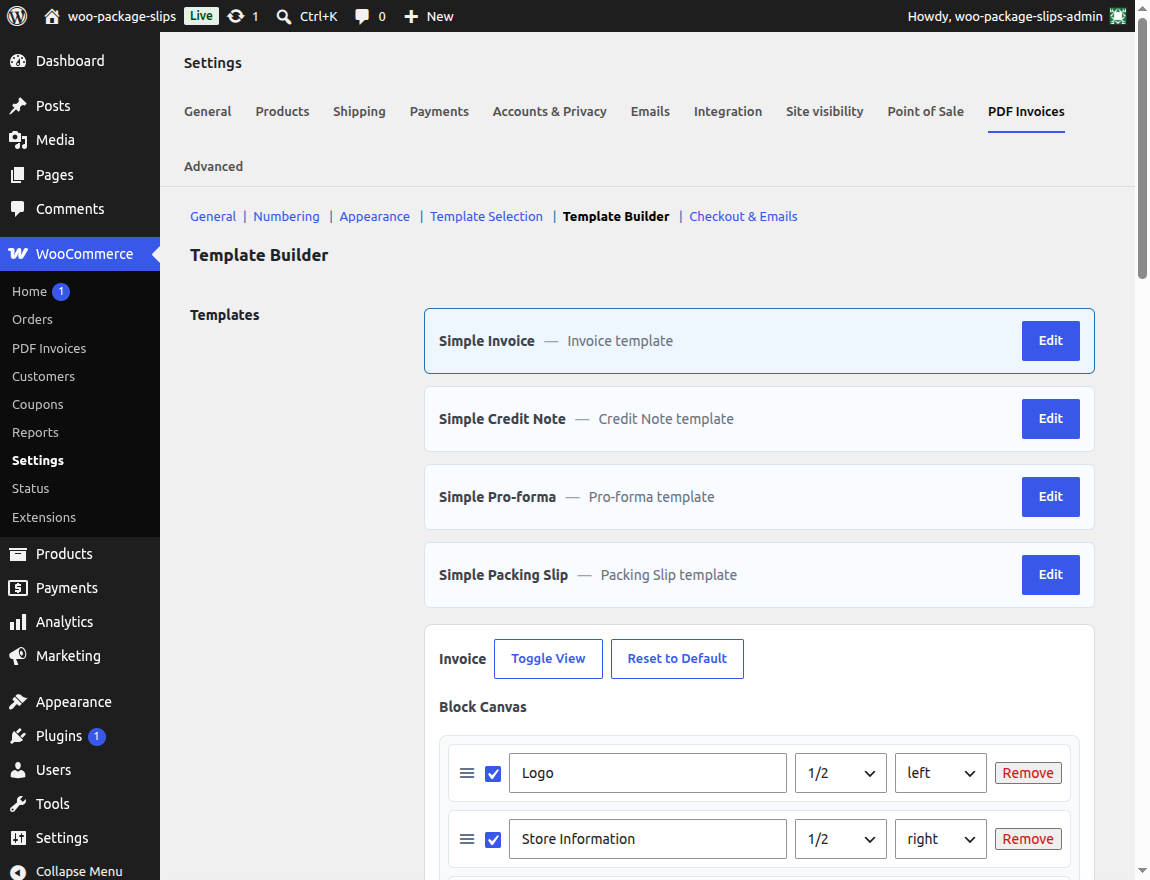Switch to the Products settings tab

(x=282, y=111)
